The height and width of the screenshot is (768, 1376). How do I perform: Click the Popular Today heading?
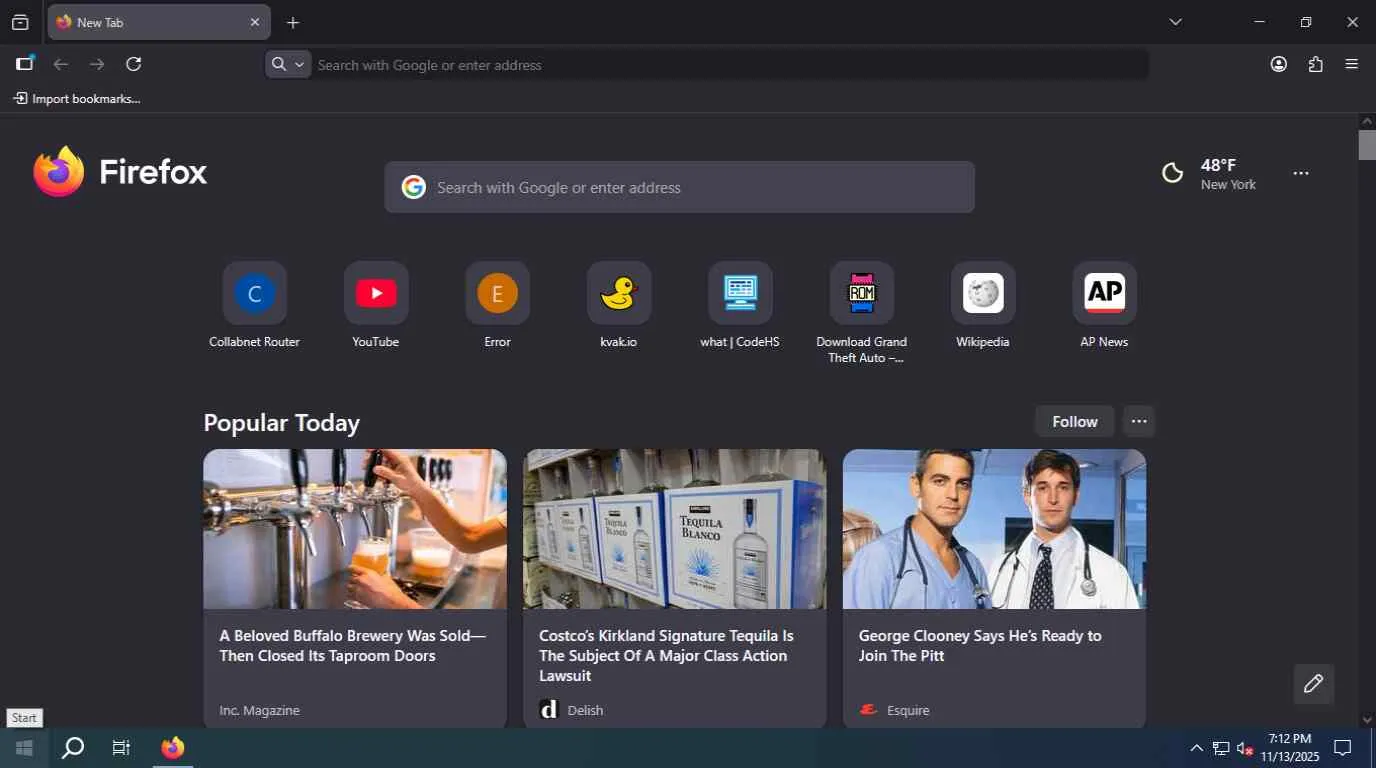[x=282, y=423]
